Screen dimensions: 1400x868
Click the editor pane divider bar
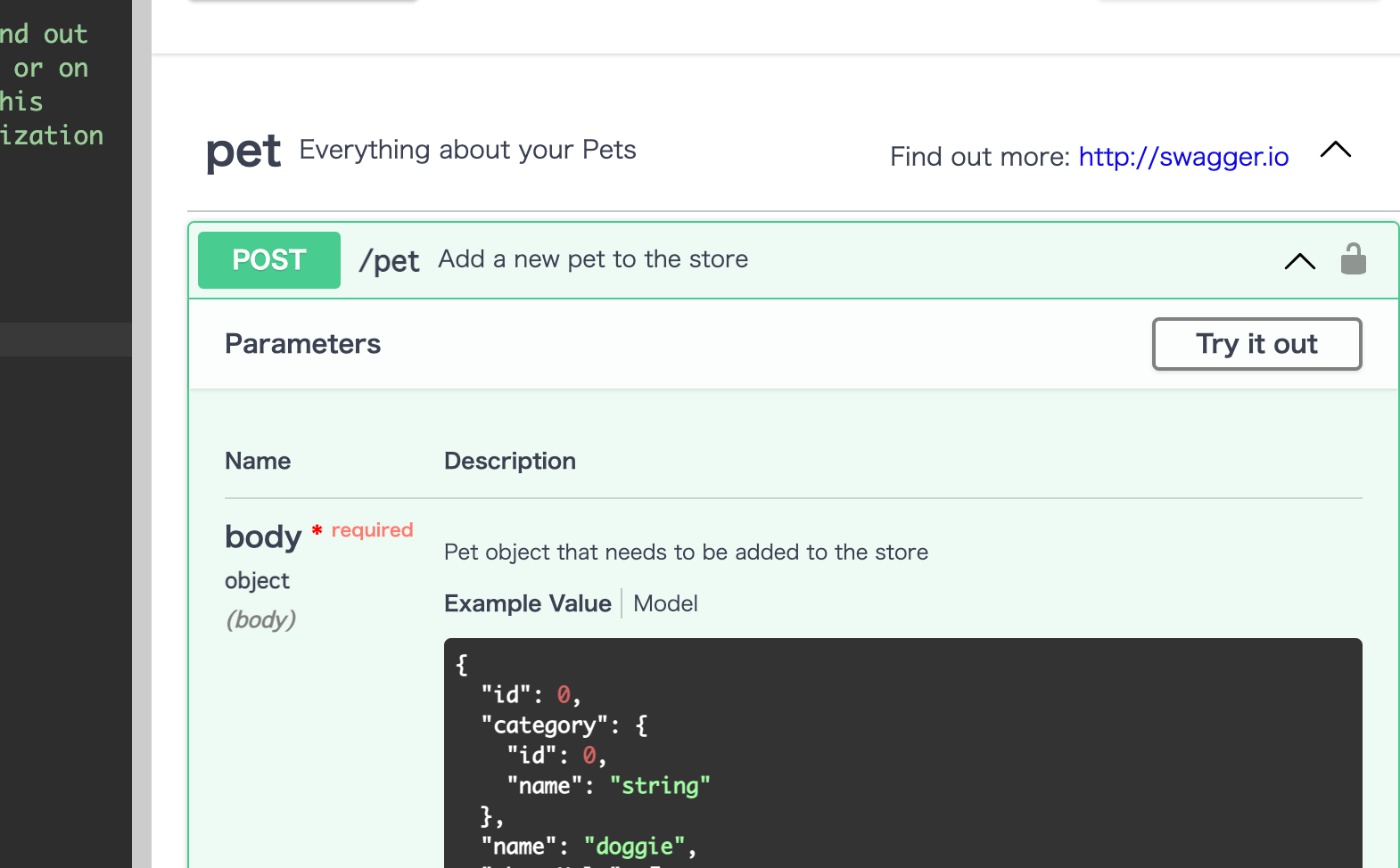142,434
